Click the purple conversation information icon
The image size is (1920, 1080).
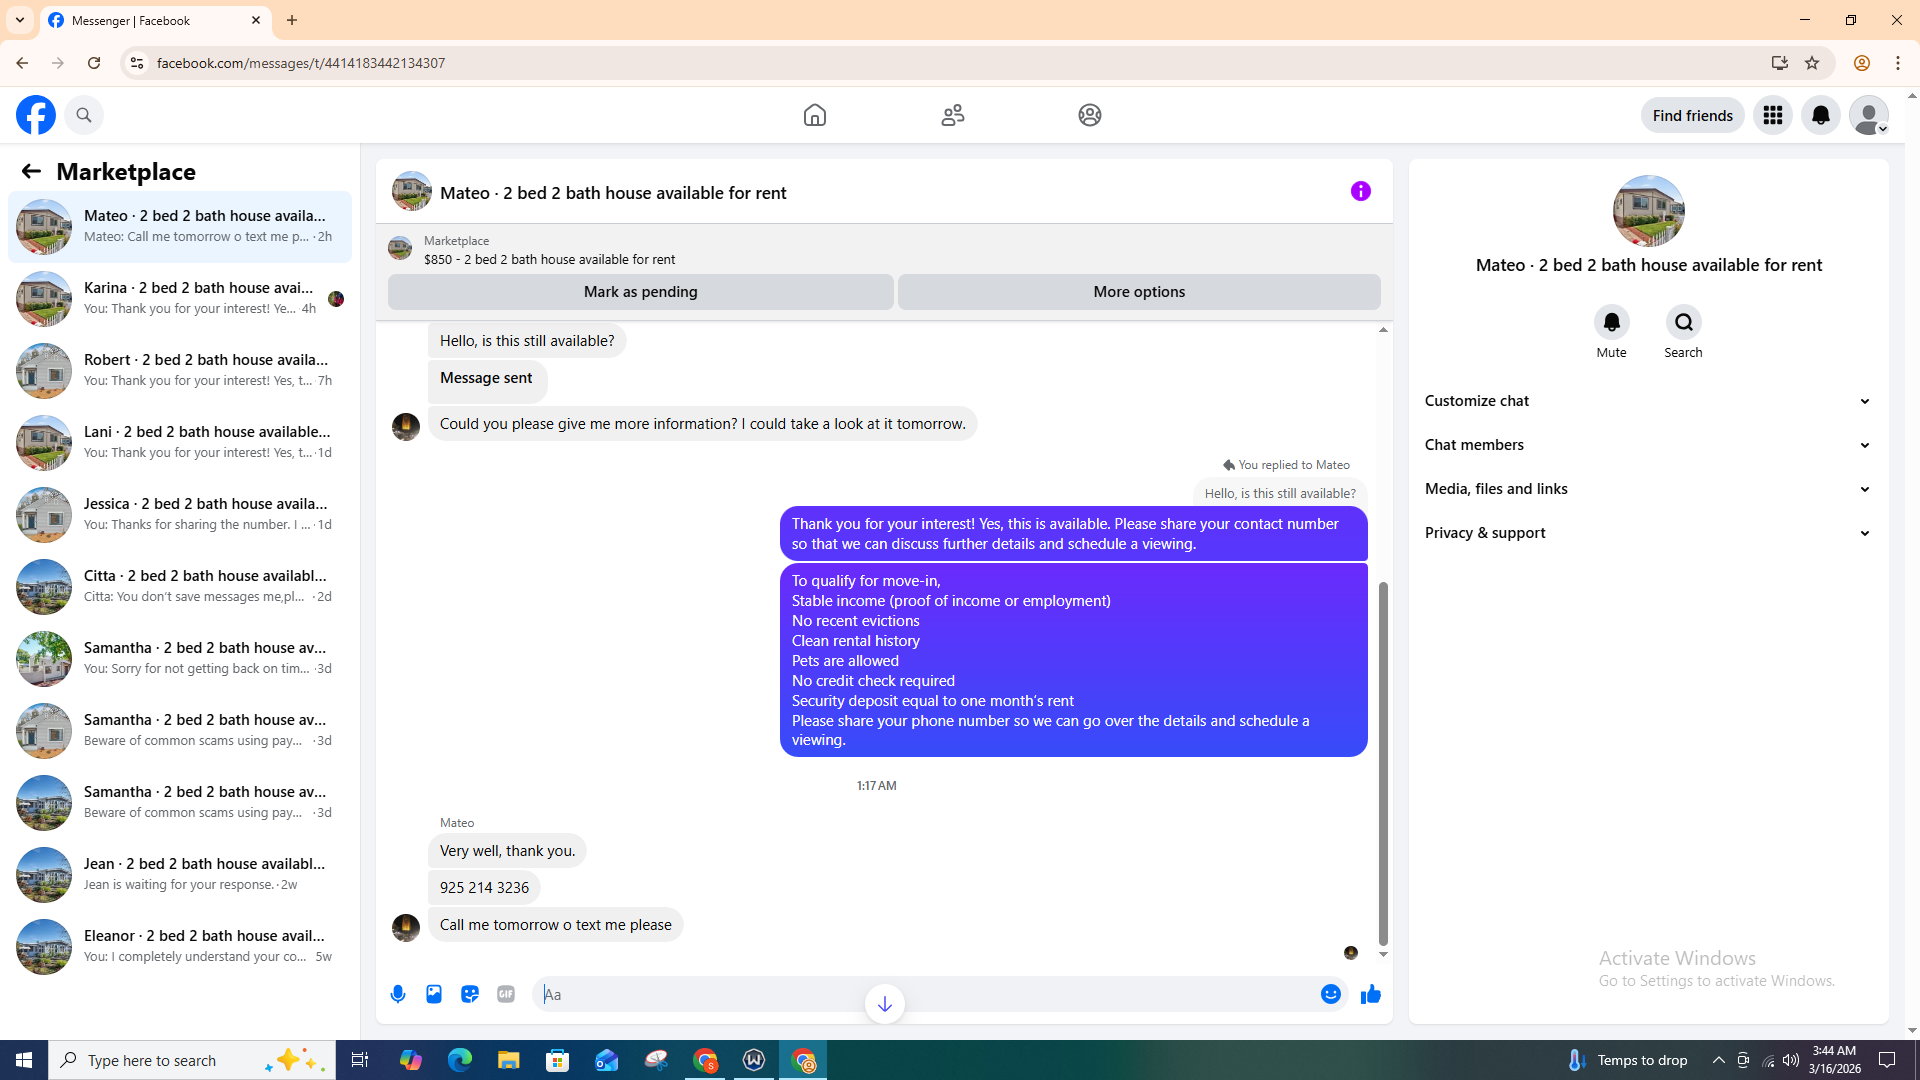1360,191
